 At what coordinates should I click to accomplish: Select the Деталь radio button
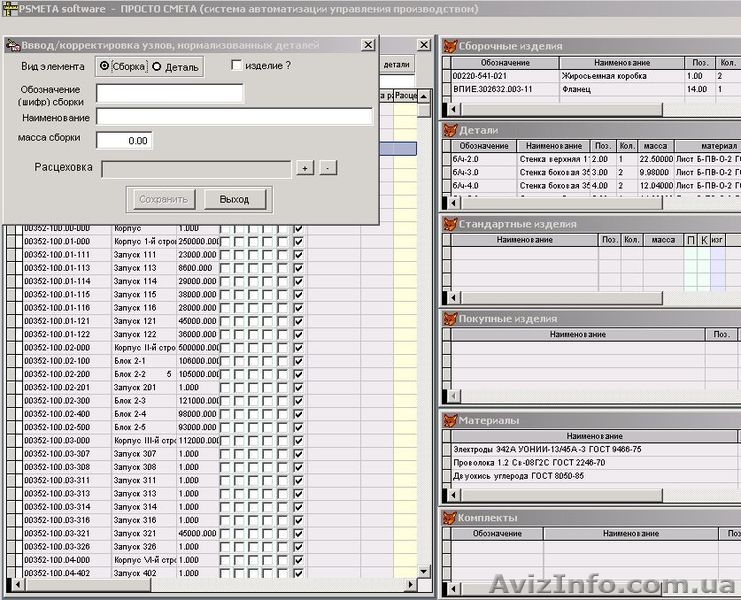156,67
